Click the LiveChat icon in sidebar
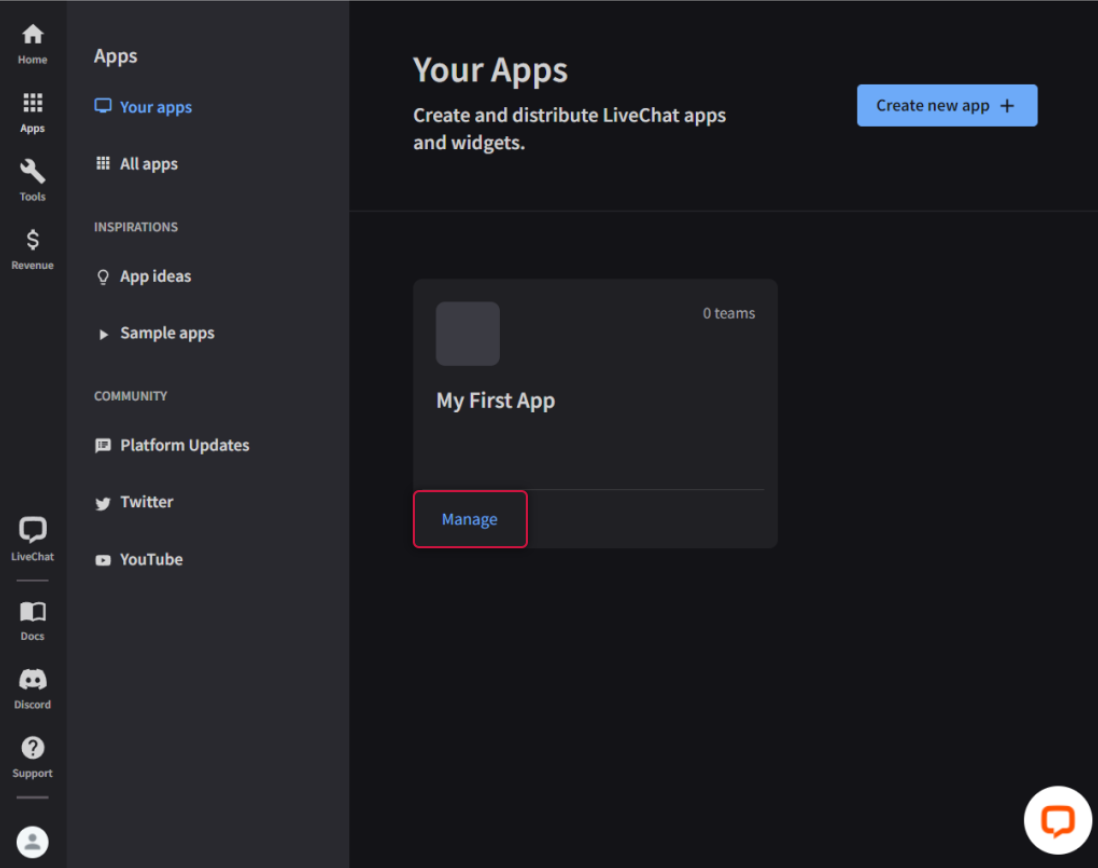 [x=32, y=531]
